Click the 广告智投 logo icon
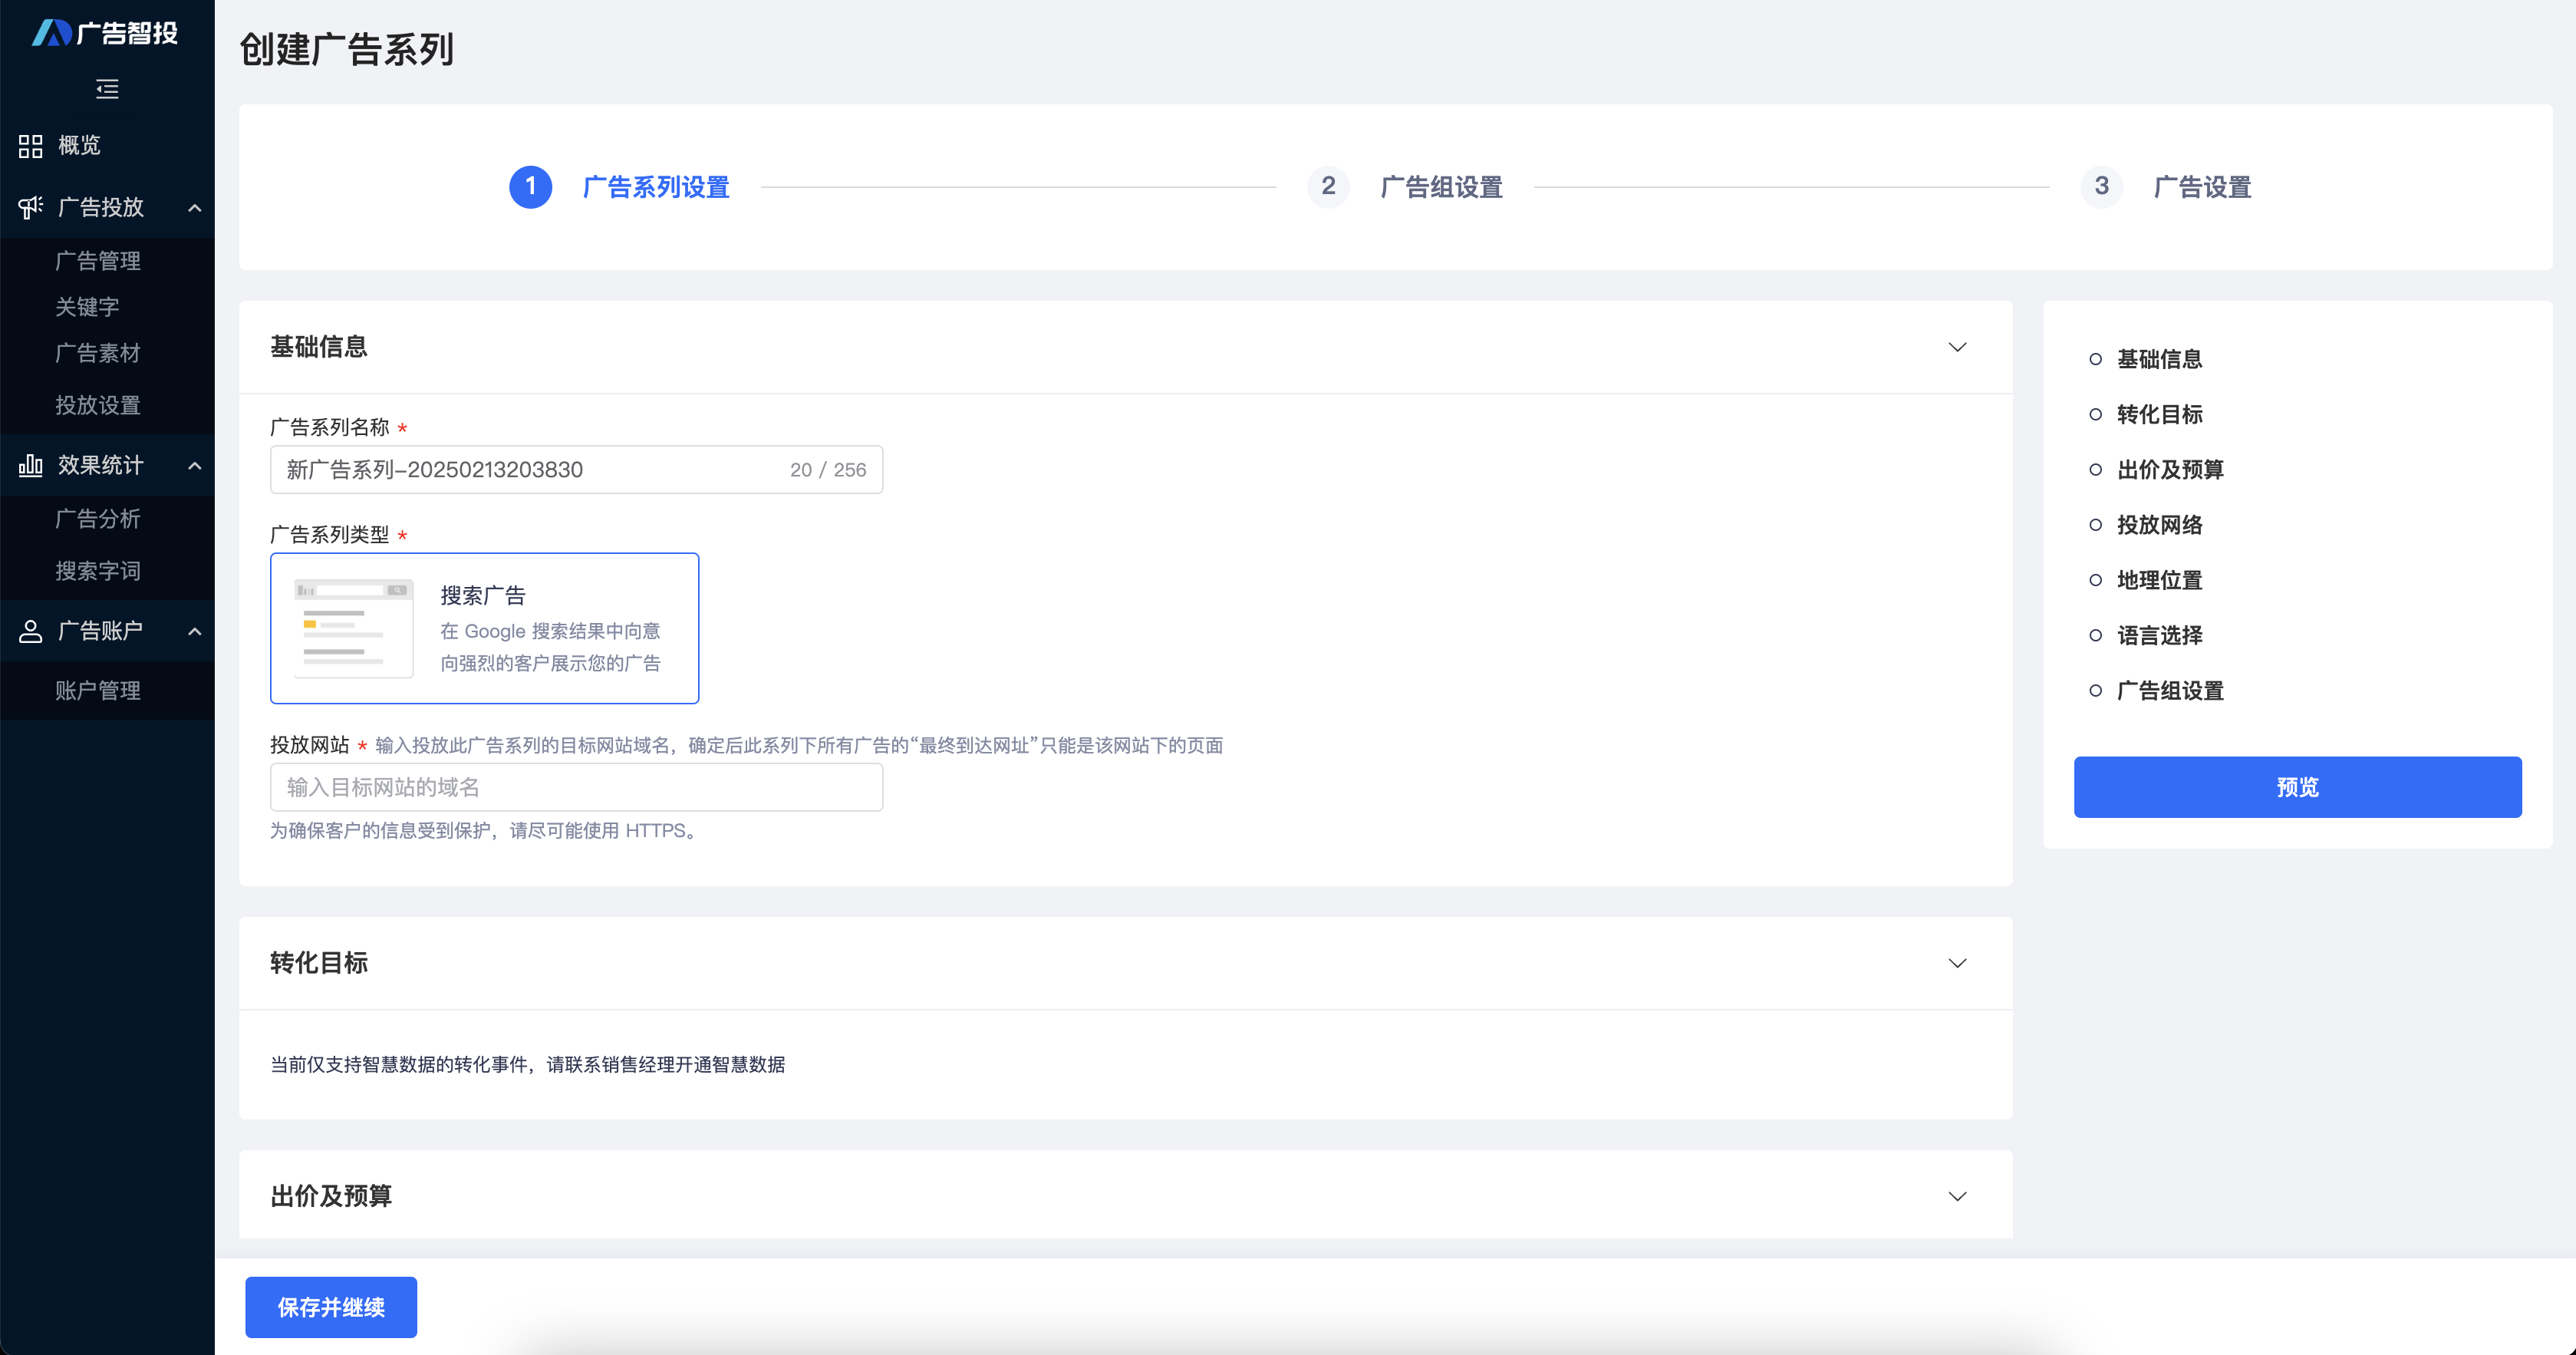This screenshot has width=2576, height=1355. point(51,33)
